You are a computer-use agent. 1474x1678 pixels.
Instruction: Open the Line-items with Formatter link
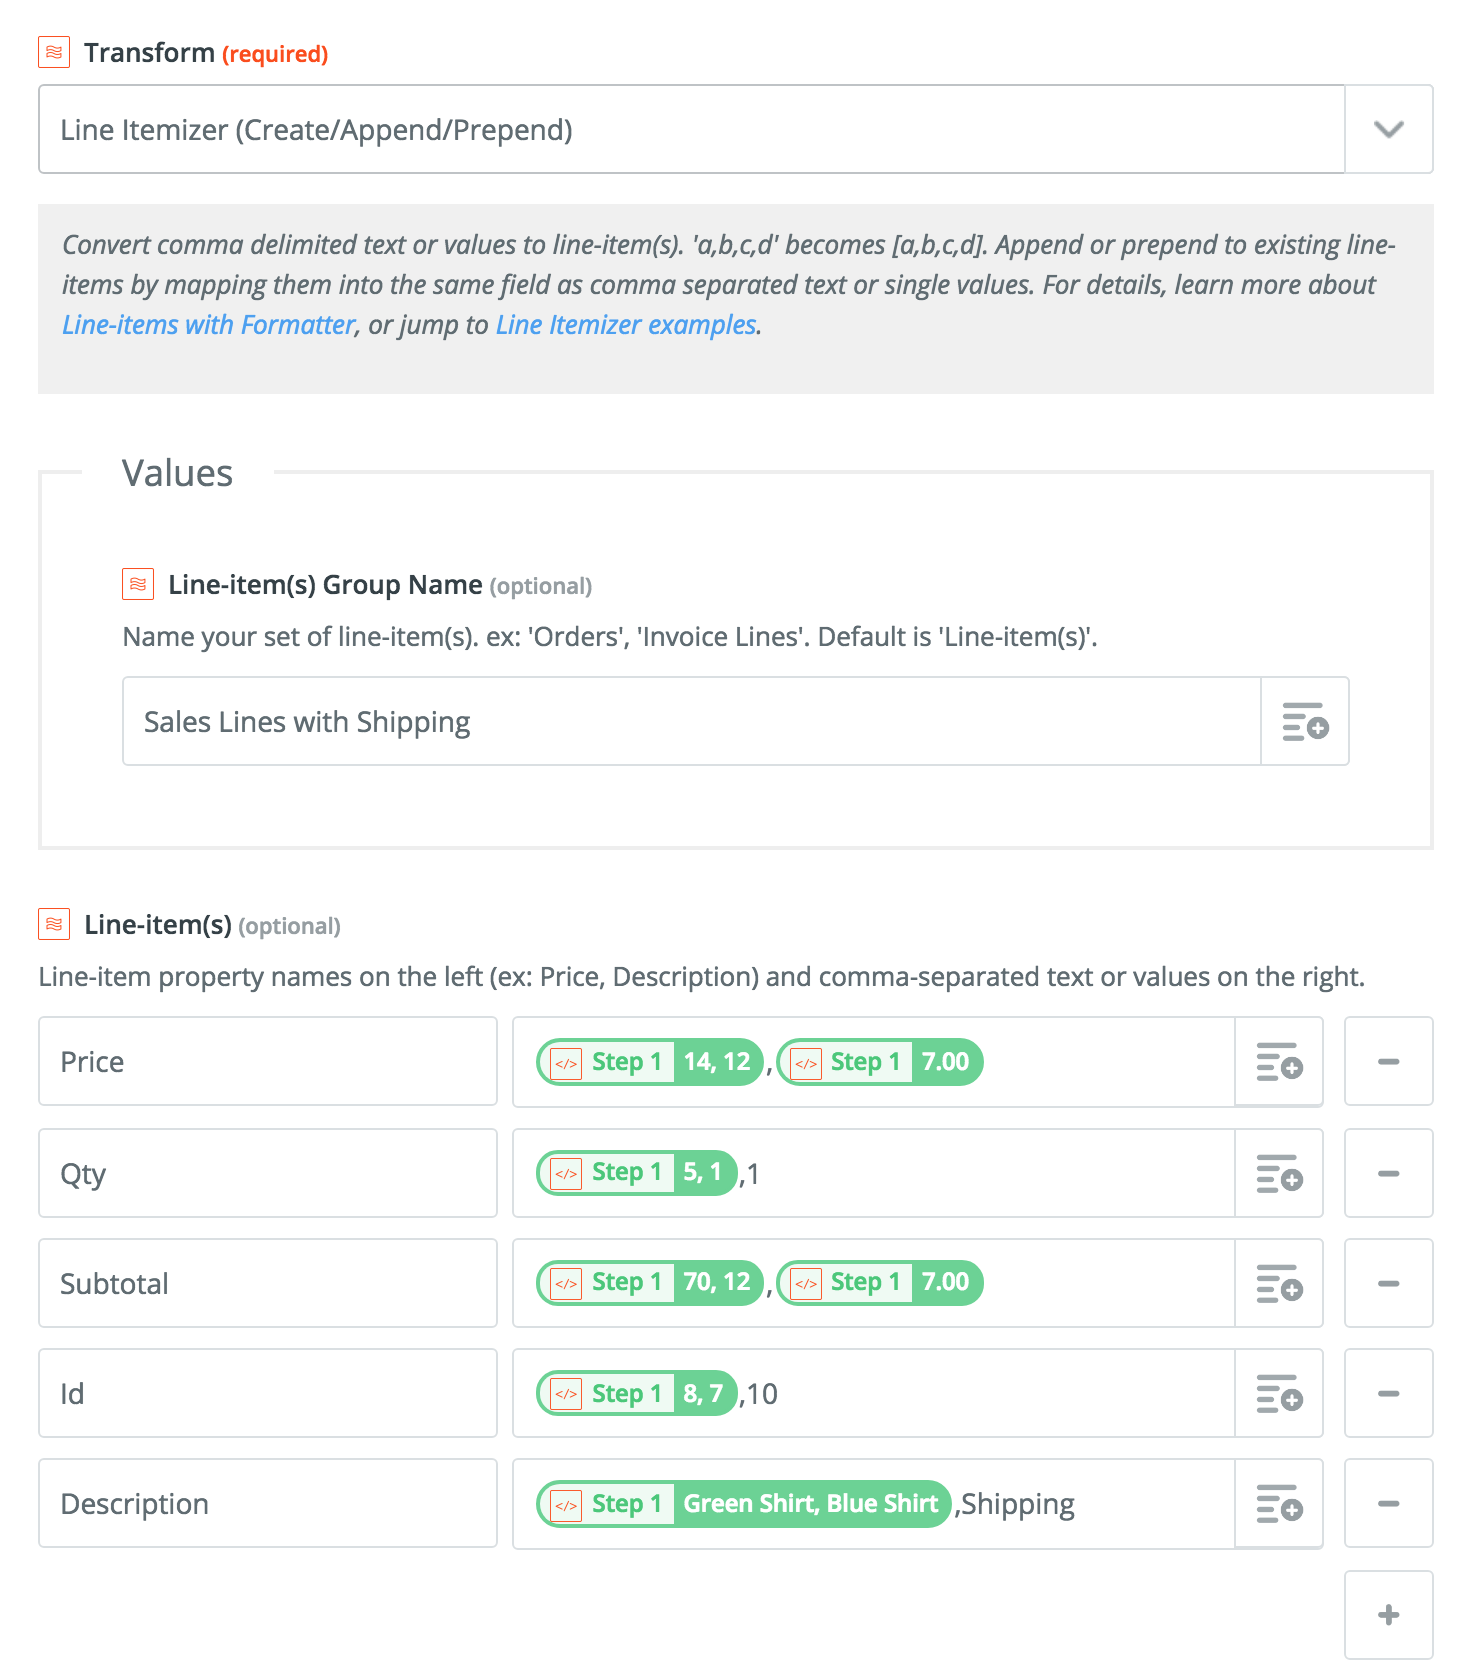208,325
